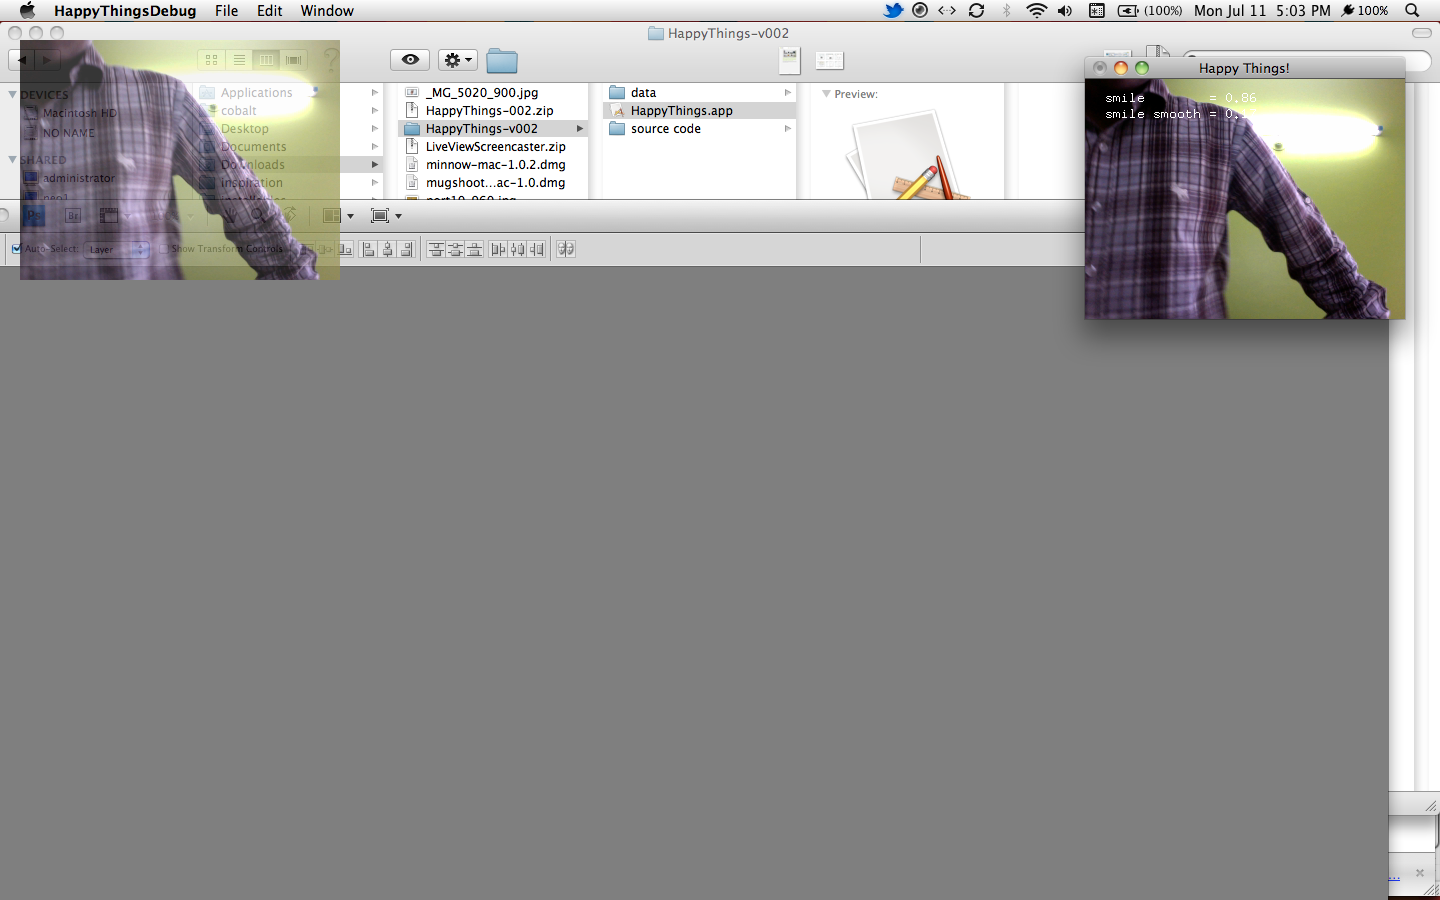Select the _MG_5020_900.jpg file
The height and width of the screenshot is (900, 1440).
pyautogui.click(x=493, y=93)
